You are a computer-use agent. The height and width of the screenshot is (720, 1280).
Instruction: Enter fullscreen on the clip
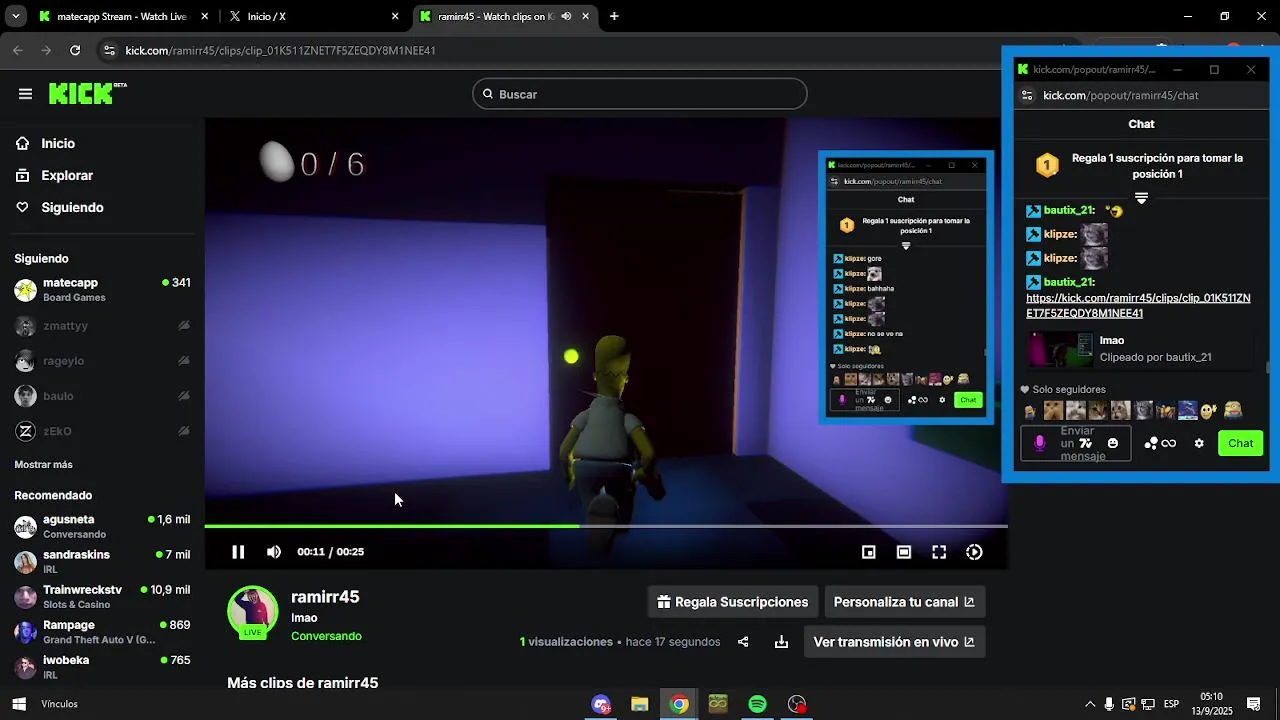[x=939, y=552]
